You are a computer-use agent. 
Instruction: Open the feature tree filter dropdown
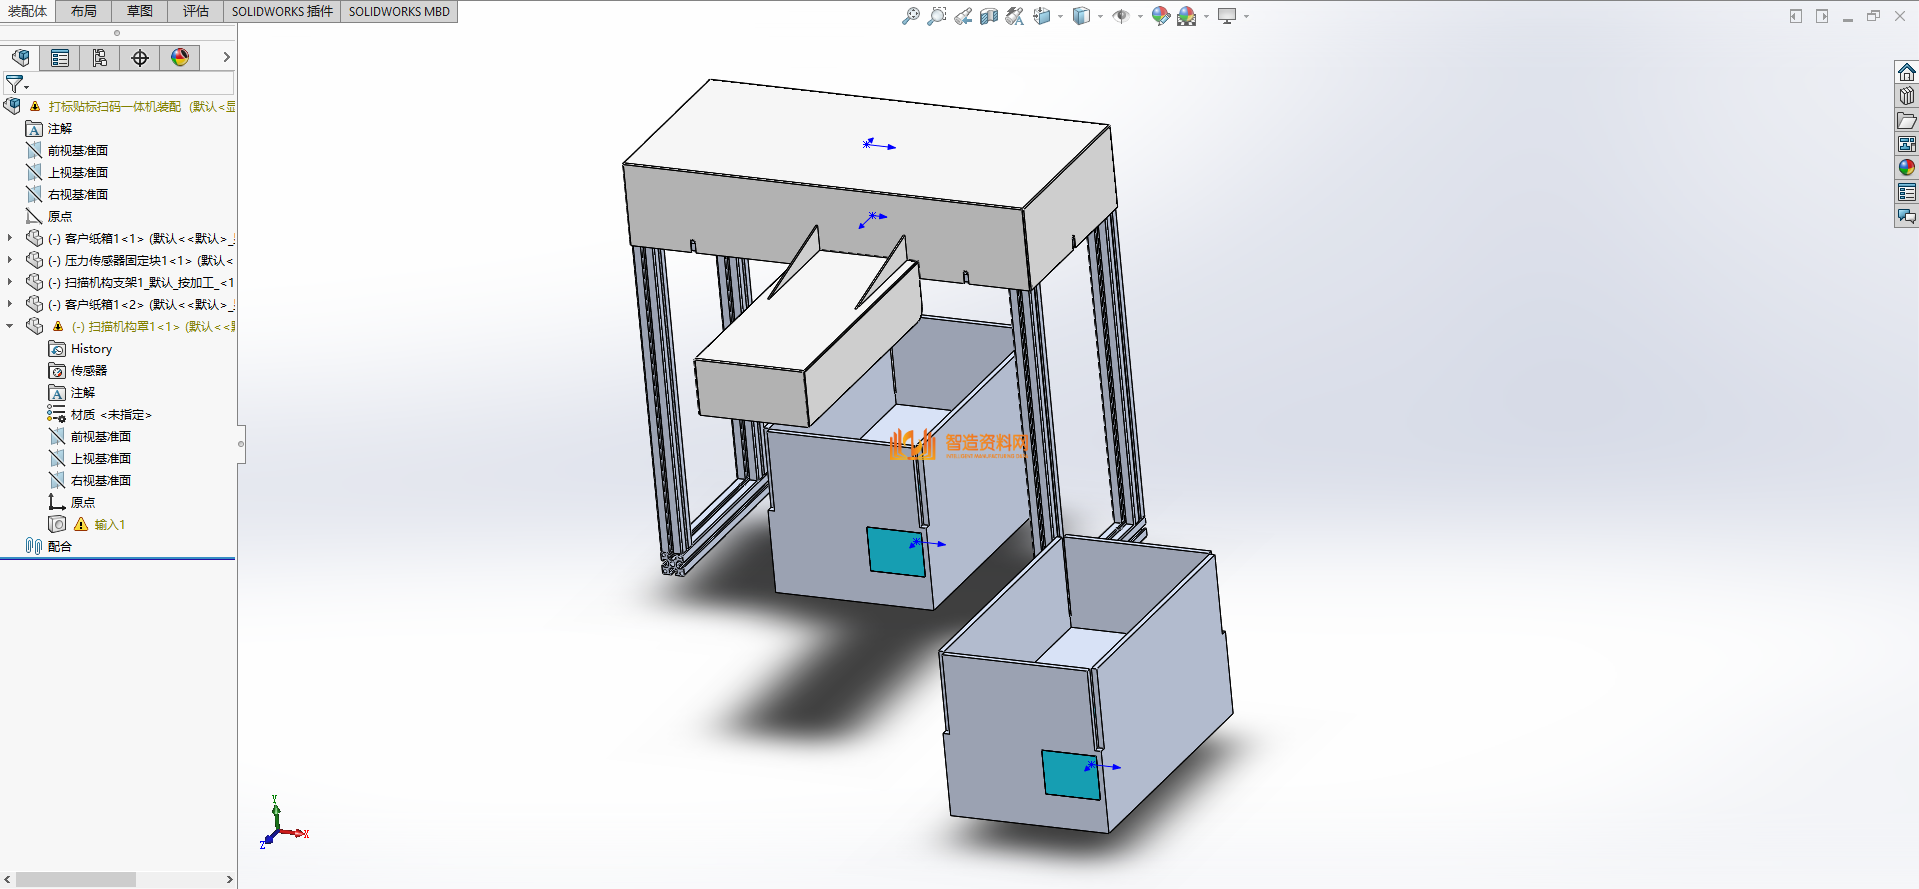(x=16, y=84)
